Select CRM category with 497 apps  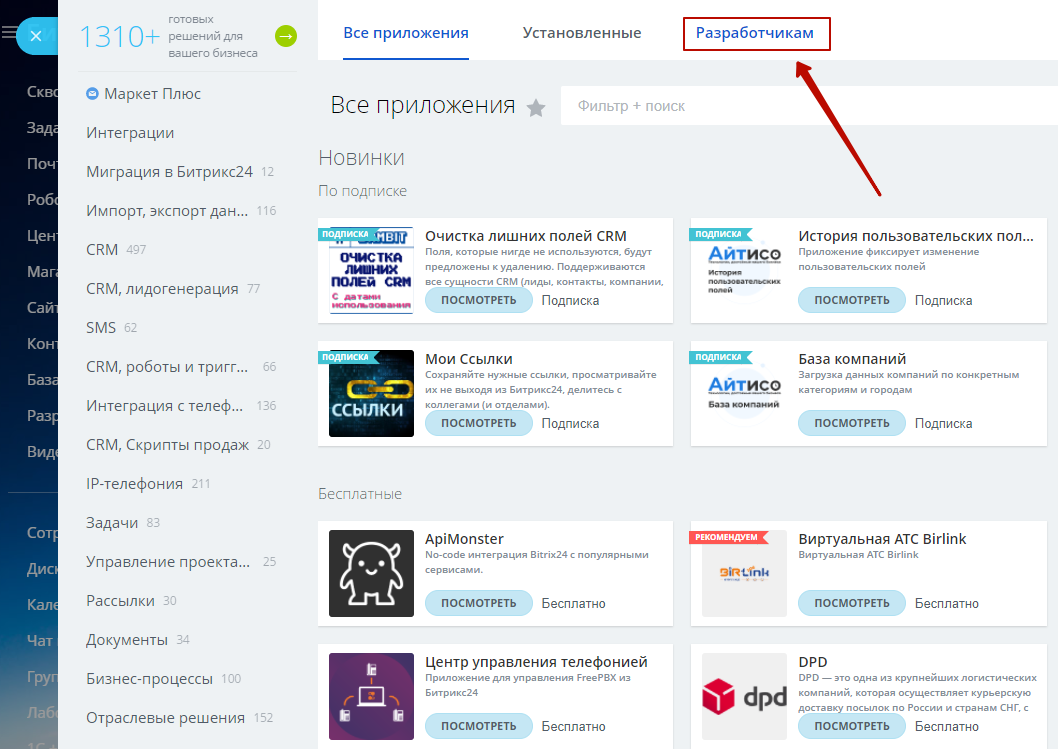coord(102,250)
